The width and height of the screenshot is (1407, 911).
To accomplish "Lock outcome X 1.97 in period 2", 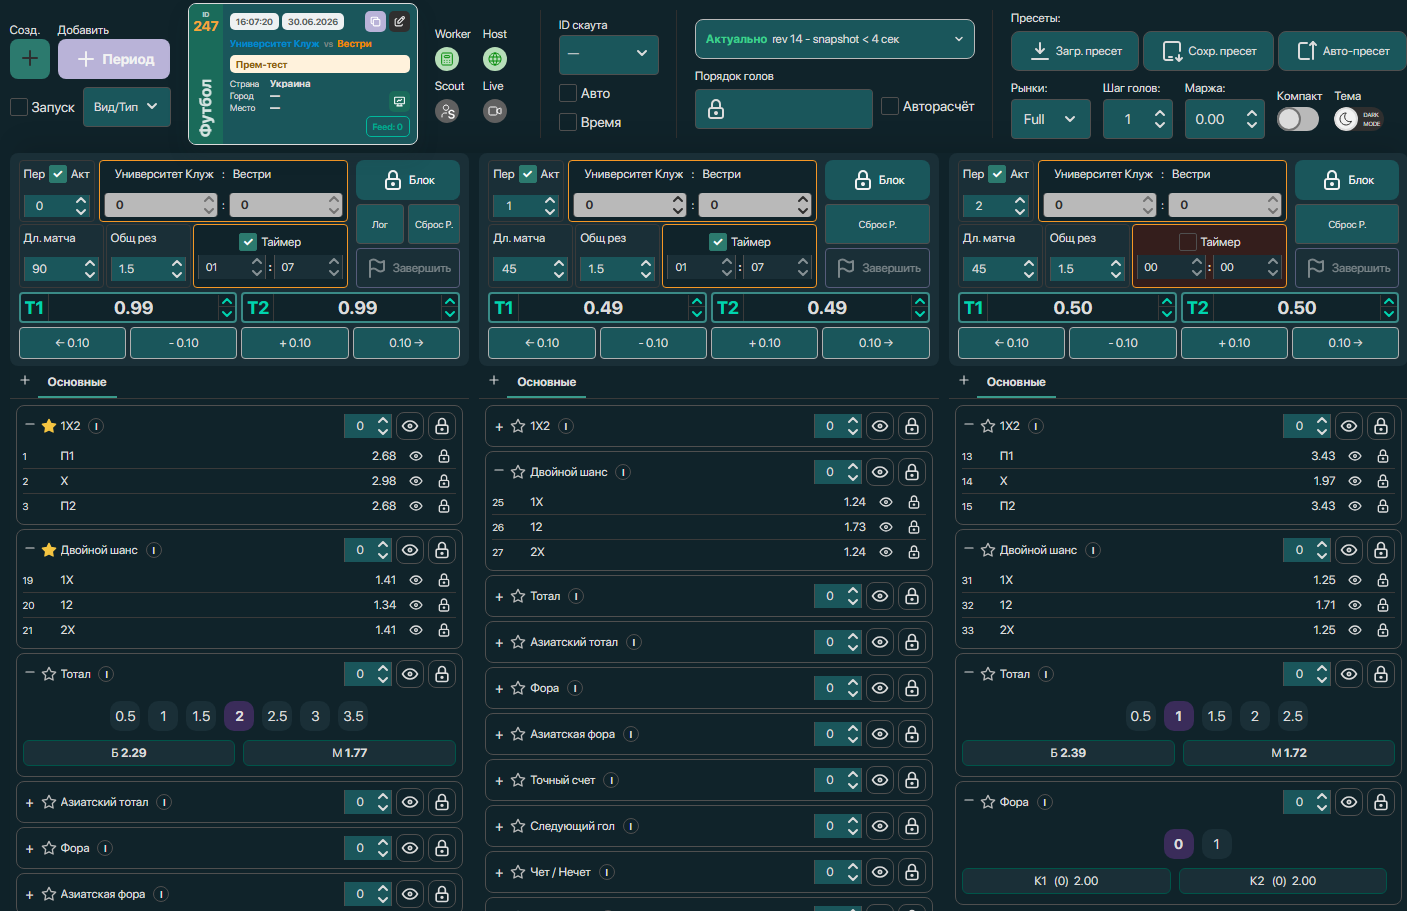I will click(x=1383, y=481).
